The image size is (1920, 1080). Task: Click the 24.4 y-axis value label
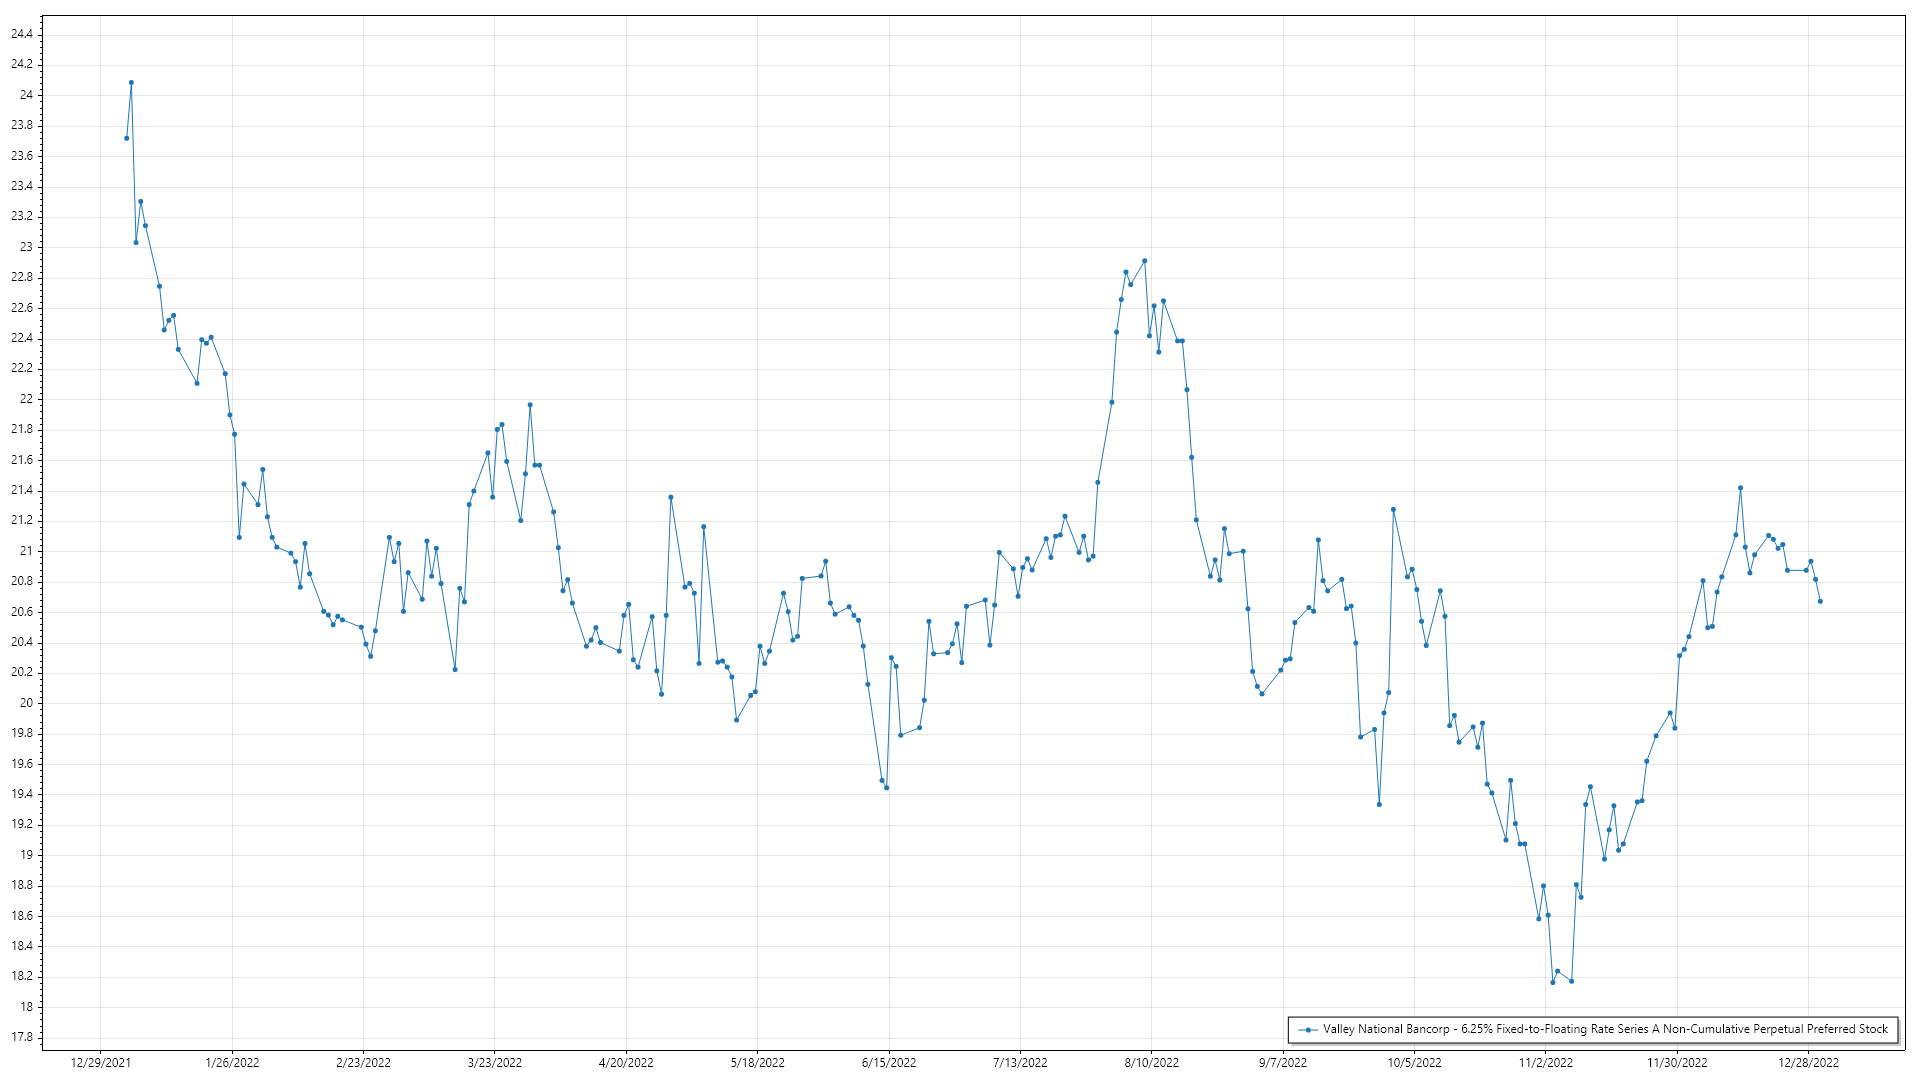[22, 34]
